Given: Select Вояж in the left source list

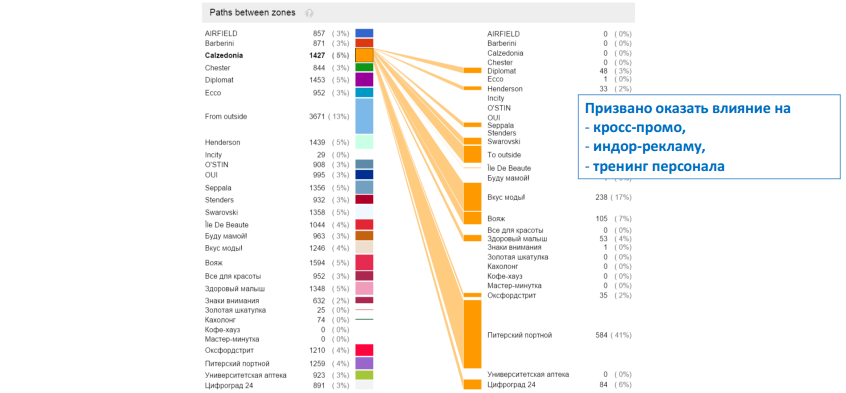Looking at the screenshot, I should [214, 262].
